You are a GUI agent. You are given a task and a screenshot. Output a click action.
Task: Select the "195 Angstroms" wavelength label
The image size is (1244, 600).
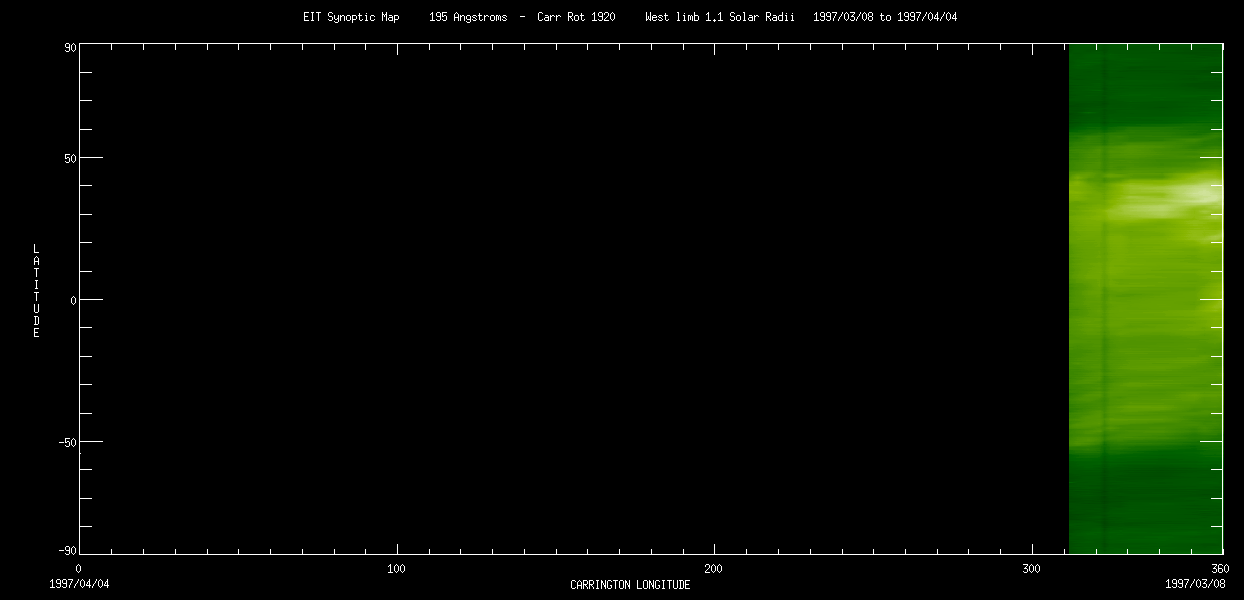(x=467, y=17)
